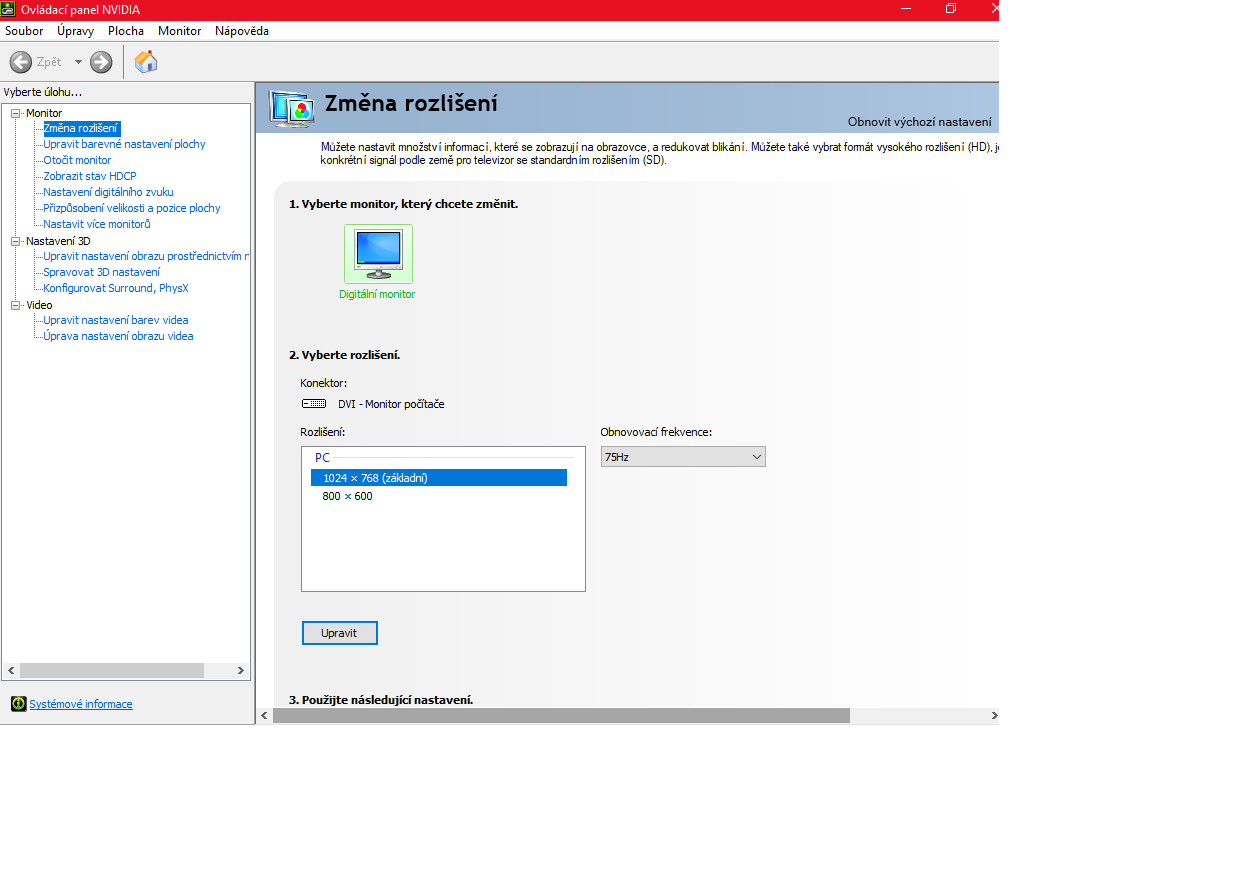Click the DVI connector icon
This screenshot has height=869, width=1259.
(x=314, y=404)
